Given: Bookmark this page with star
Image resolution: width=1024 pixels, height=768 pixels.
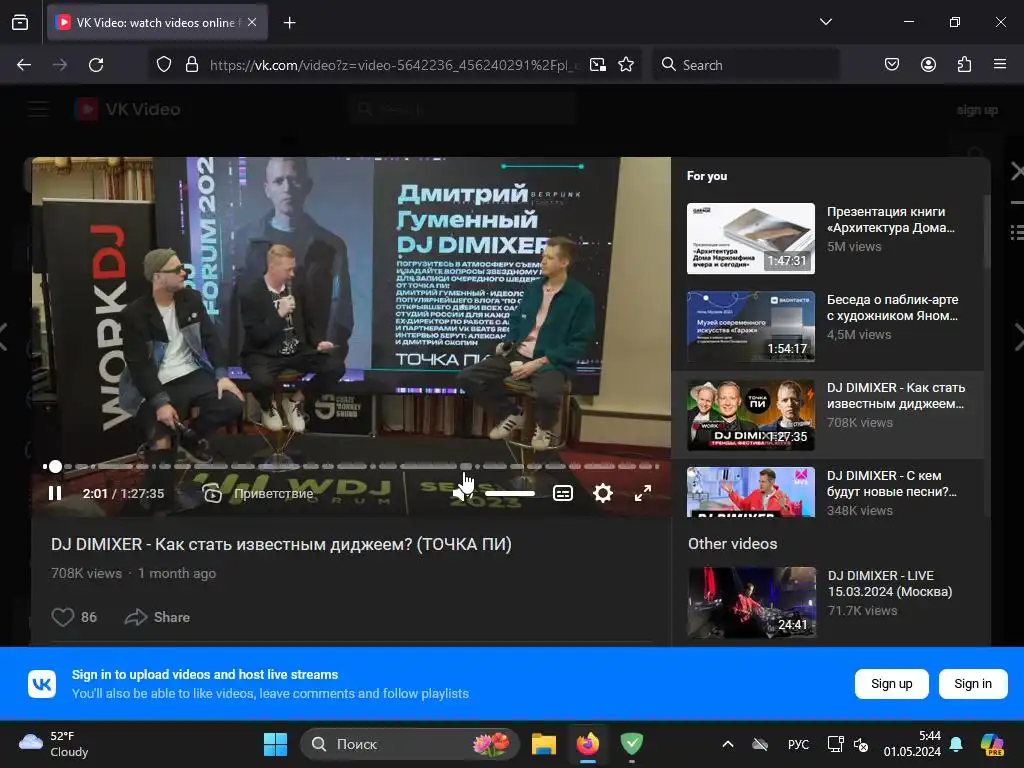Looking at the screenshot, I should click(626, 65).
